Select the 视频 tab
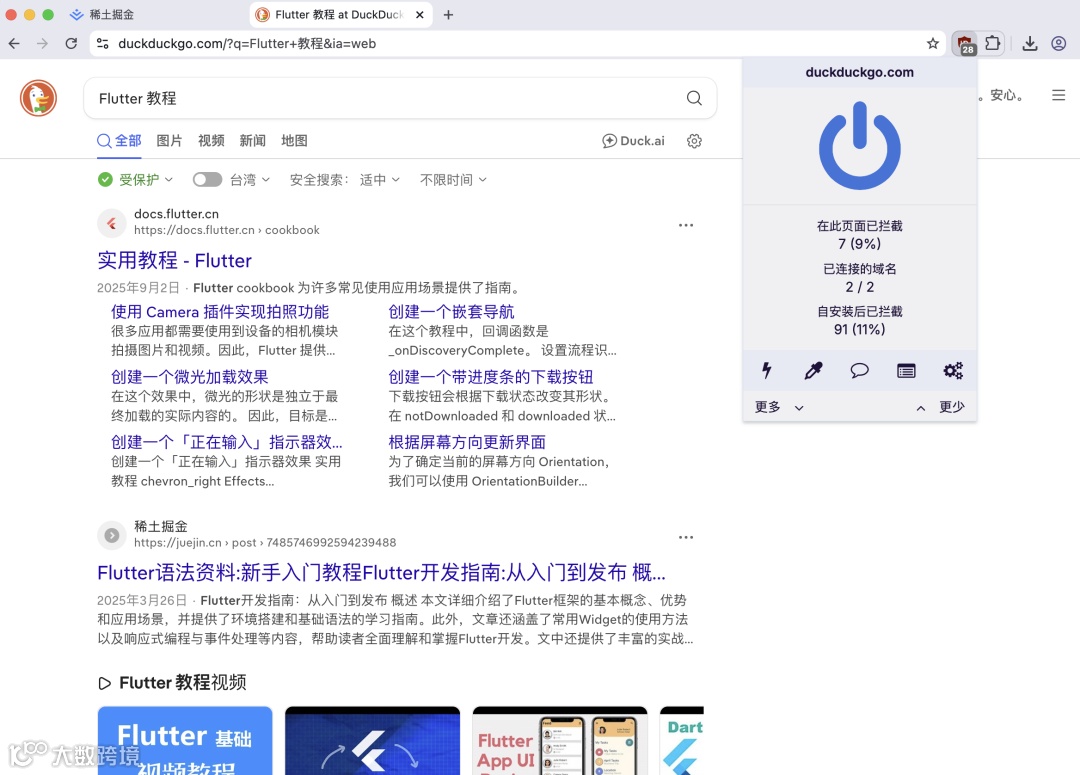The width and height of the screenshot is (1080, 775). point(211,141)
